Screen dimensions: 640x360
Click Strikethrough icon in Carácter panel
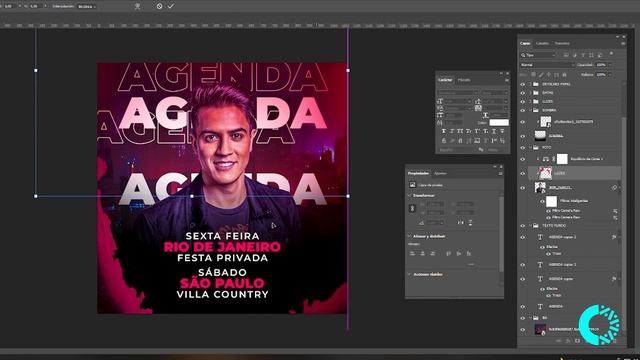point(502,131)
